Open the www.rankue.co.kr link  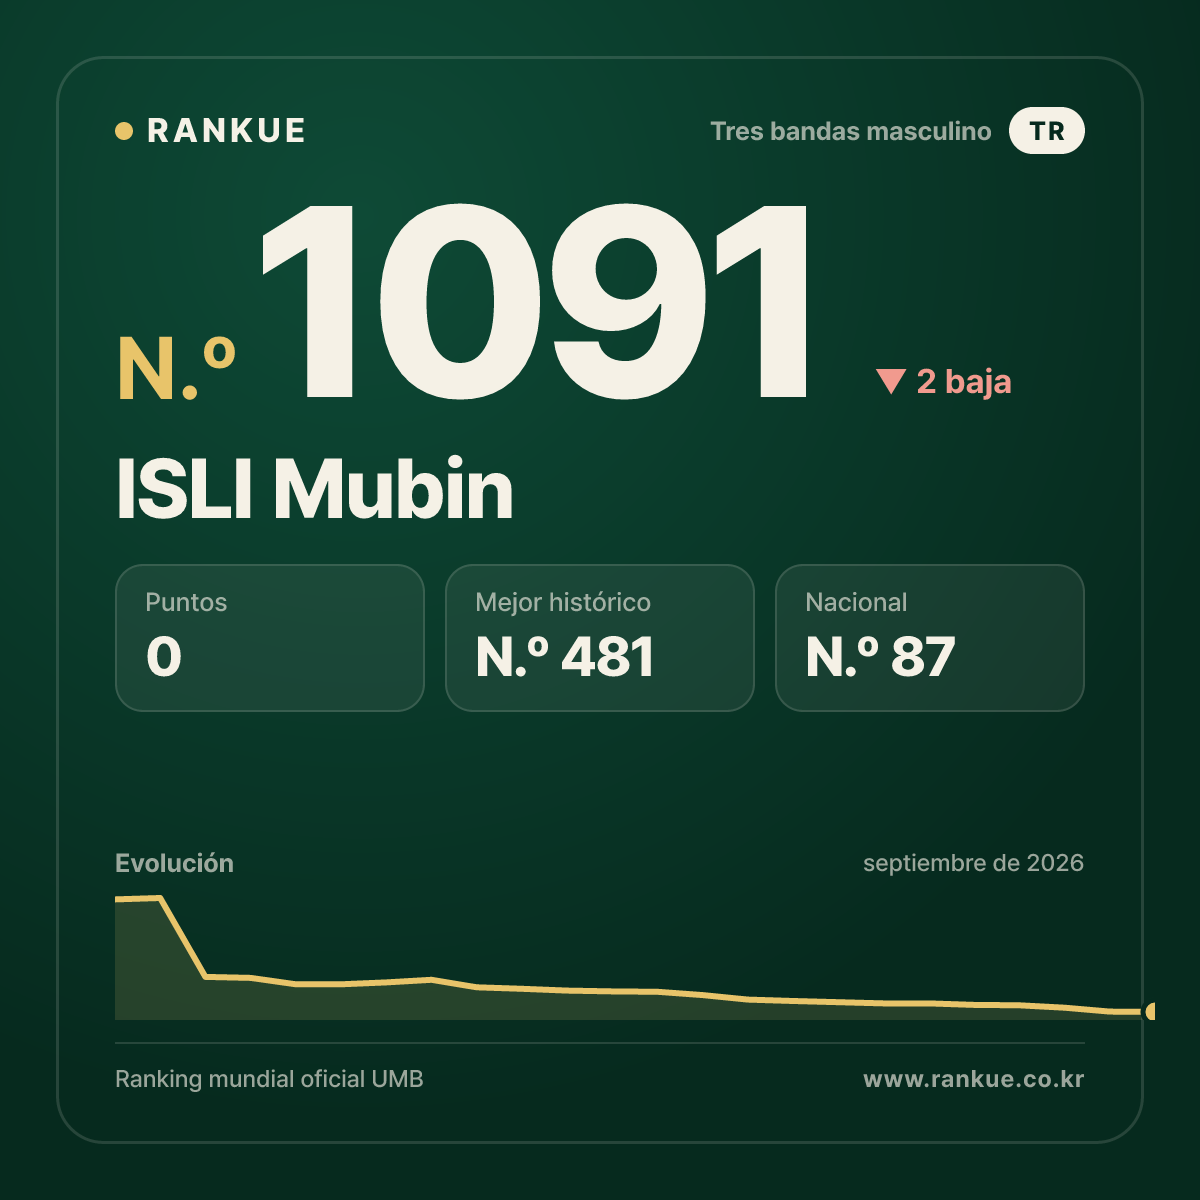[973, 1079]
